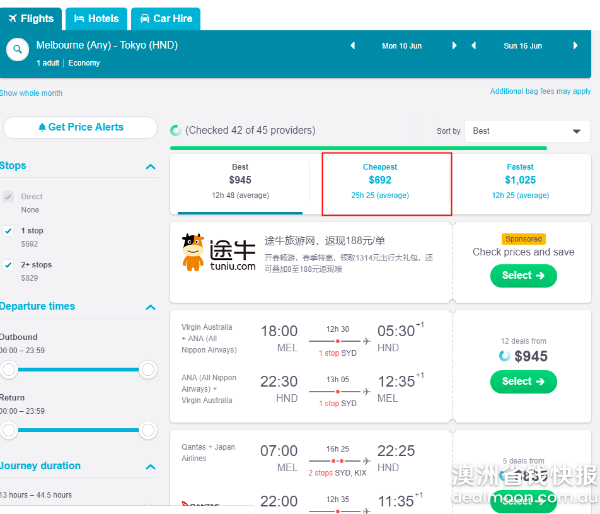Click the Outbound slider right handle
The height and width of the screenshot is (514, 600).
click(148, 370)
